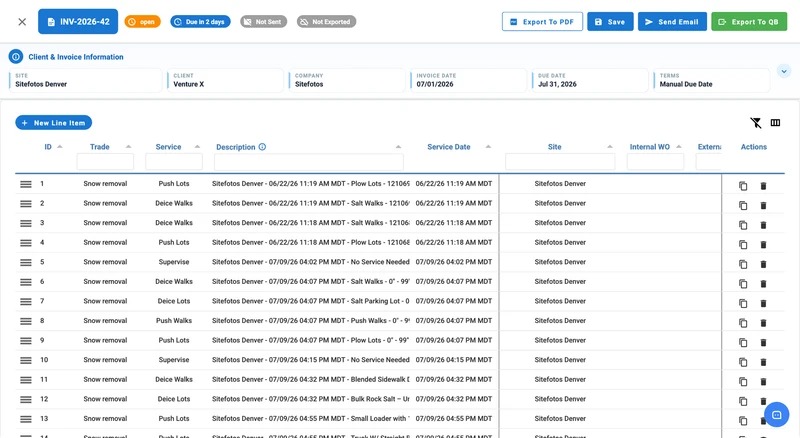Sort by the Site column
Image resolution: width=800 pixels, height=438 pixels.
pyautogui.click(x=610, y=147)
